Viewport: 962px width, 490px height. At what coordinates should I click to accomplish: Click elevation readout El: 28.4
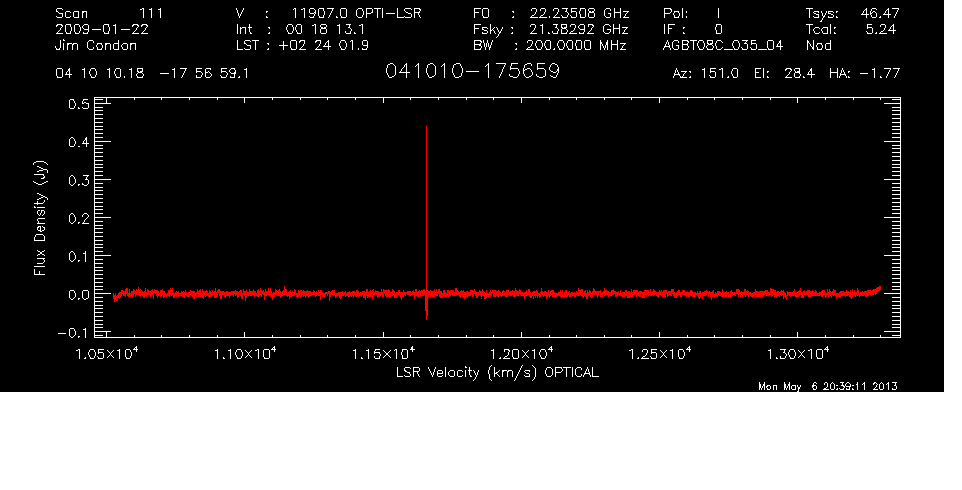click(784, 74)
